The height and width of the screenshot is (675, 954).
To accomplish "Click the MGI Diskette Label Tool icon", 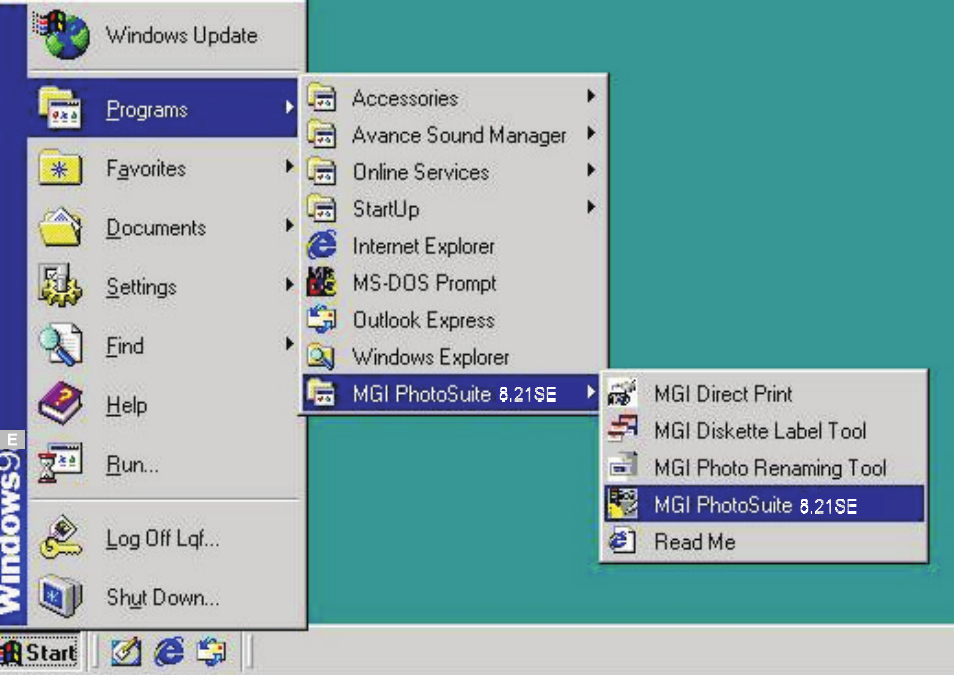I will tap(622, 430).
